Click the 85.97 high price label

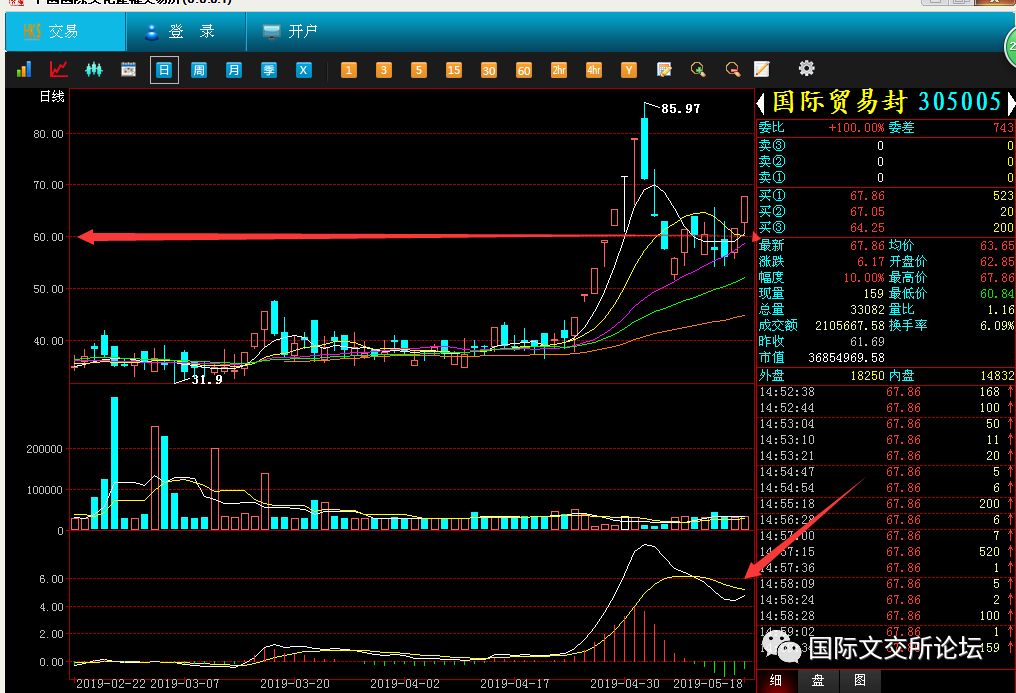(680, 109)
